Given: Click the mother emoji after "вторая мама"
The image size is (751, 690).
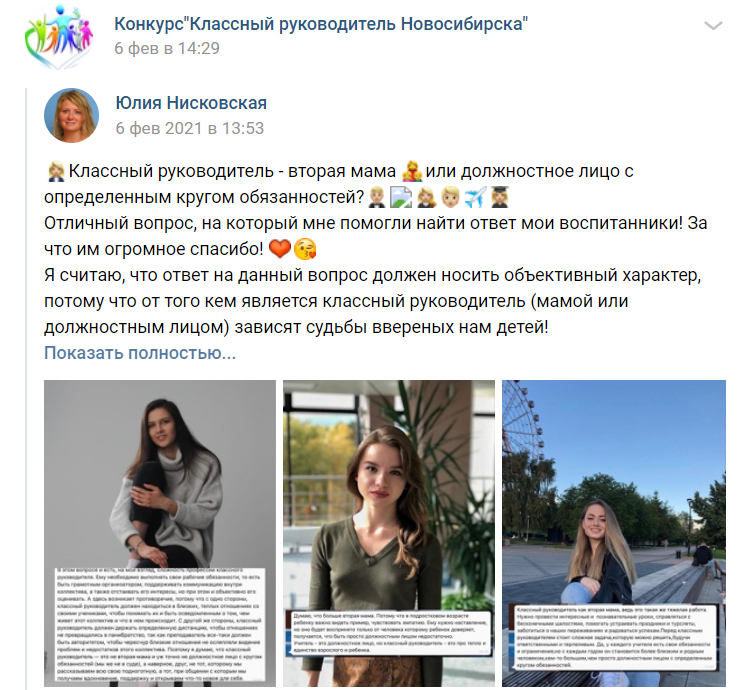Looking at the screenshot, I should coord(412,171).
